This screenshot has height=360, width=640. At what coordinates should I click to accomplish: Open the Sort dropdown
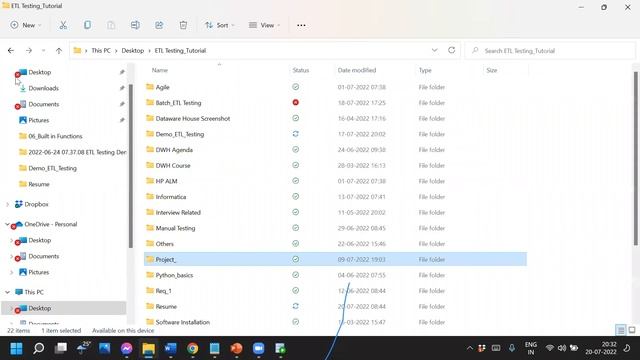(x=220, y=25)
